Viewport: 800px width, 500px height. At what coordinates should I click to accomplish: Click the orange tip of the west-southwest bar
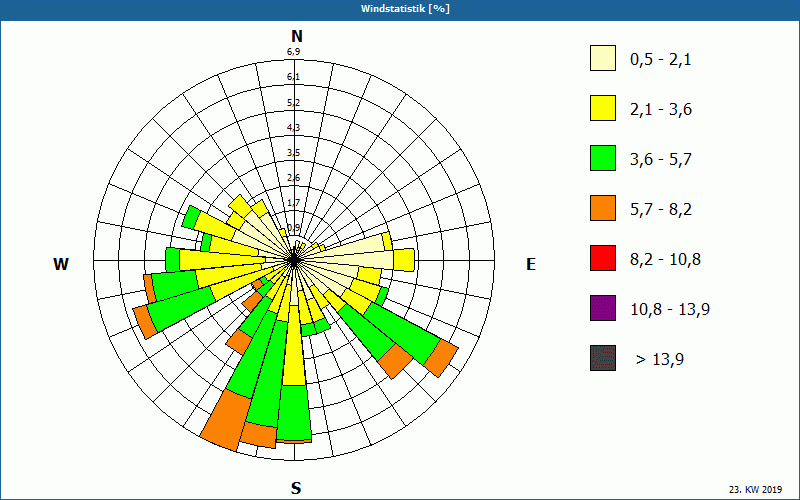145,323
